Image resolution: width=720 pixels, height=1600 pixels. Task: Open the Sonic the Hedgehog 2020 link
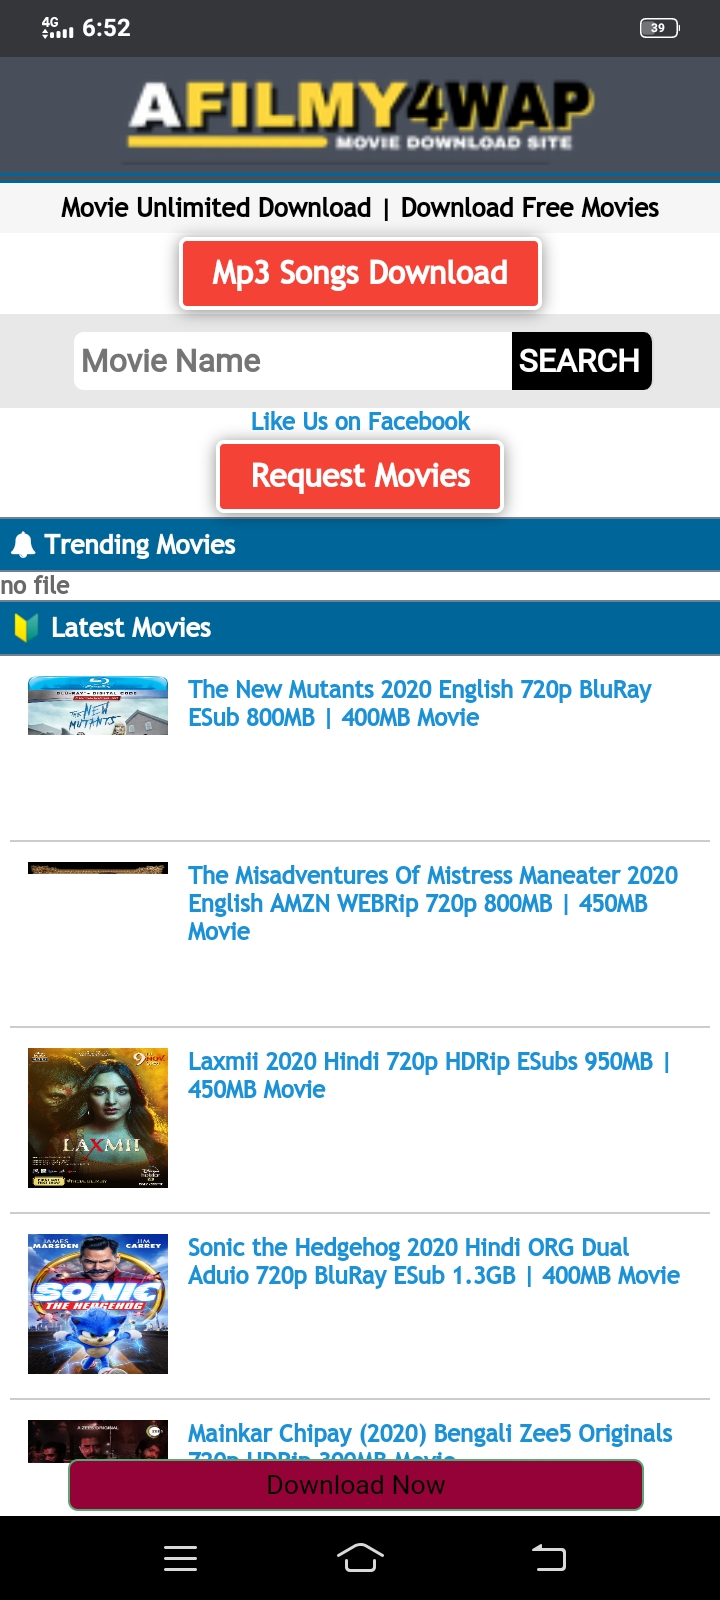pyautogui.click(x=434, y=1261)
